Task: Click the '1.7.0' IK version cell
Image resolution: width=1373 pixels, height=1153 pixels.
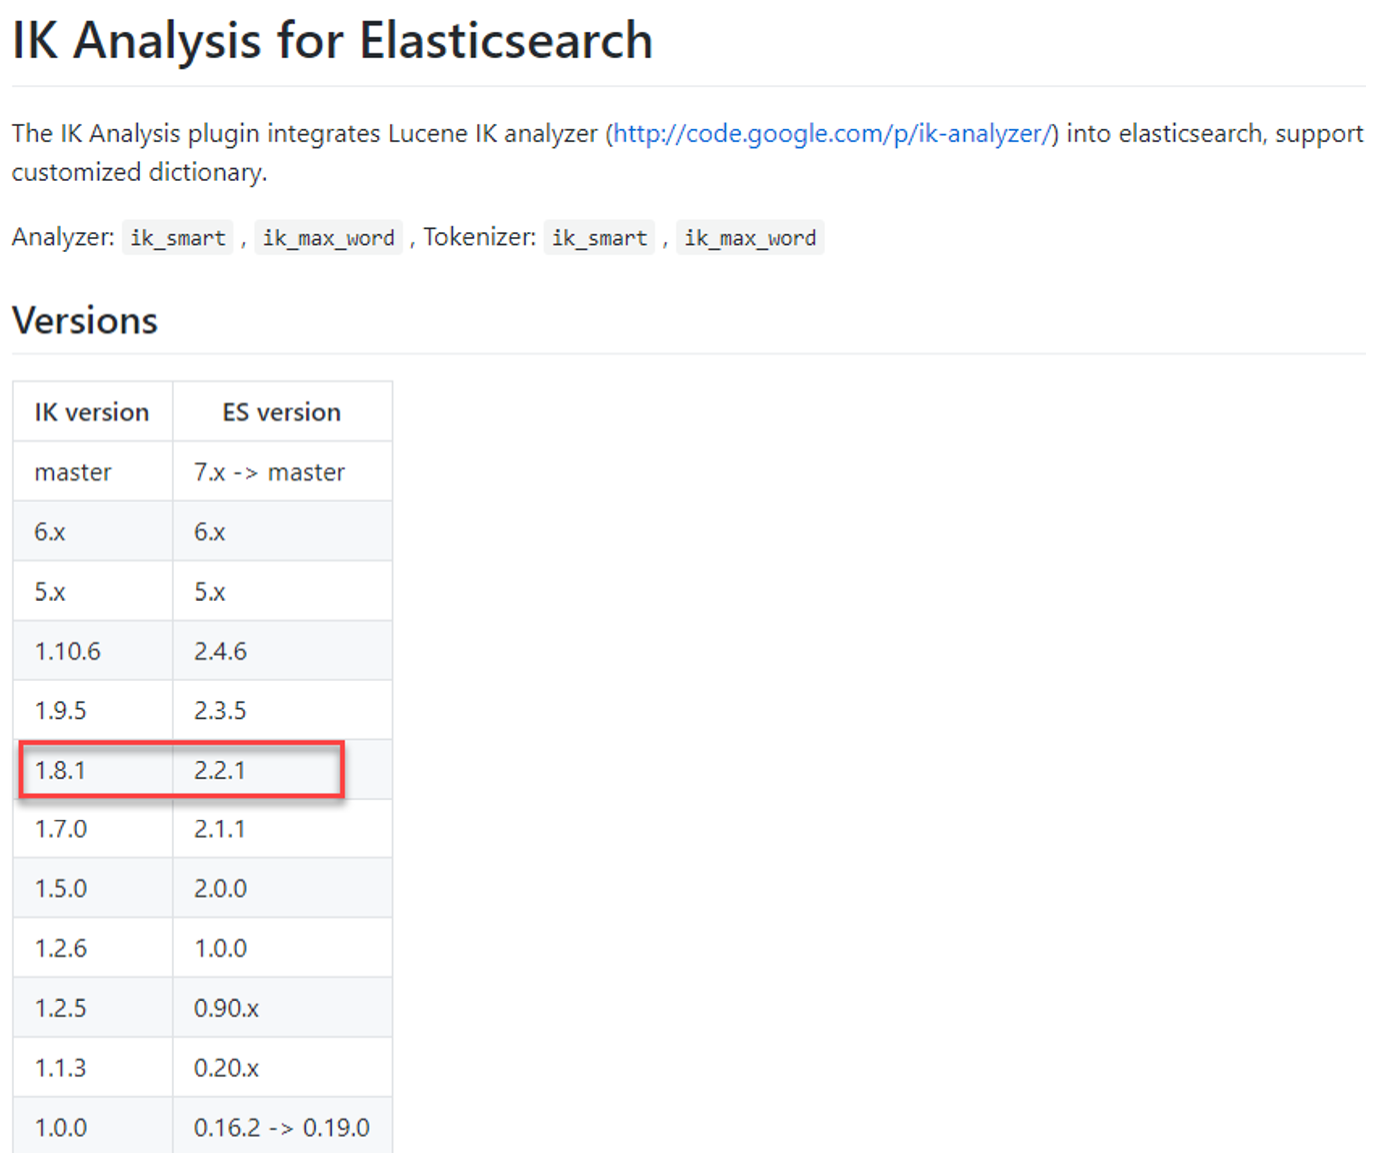Action: [x=92, y=829]
